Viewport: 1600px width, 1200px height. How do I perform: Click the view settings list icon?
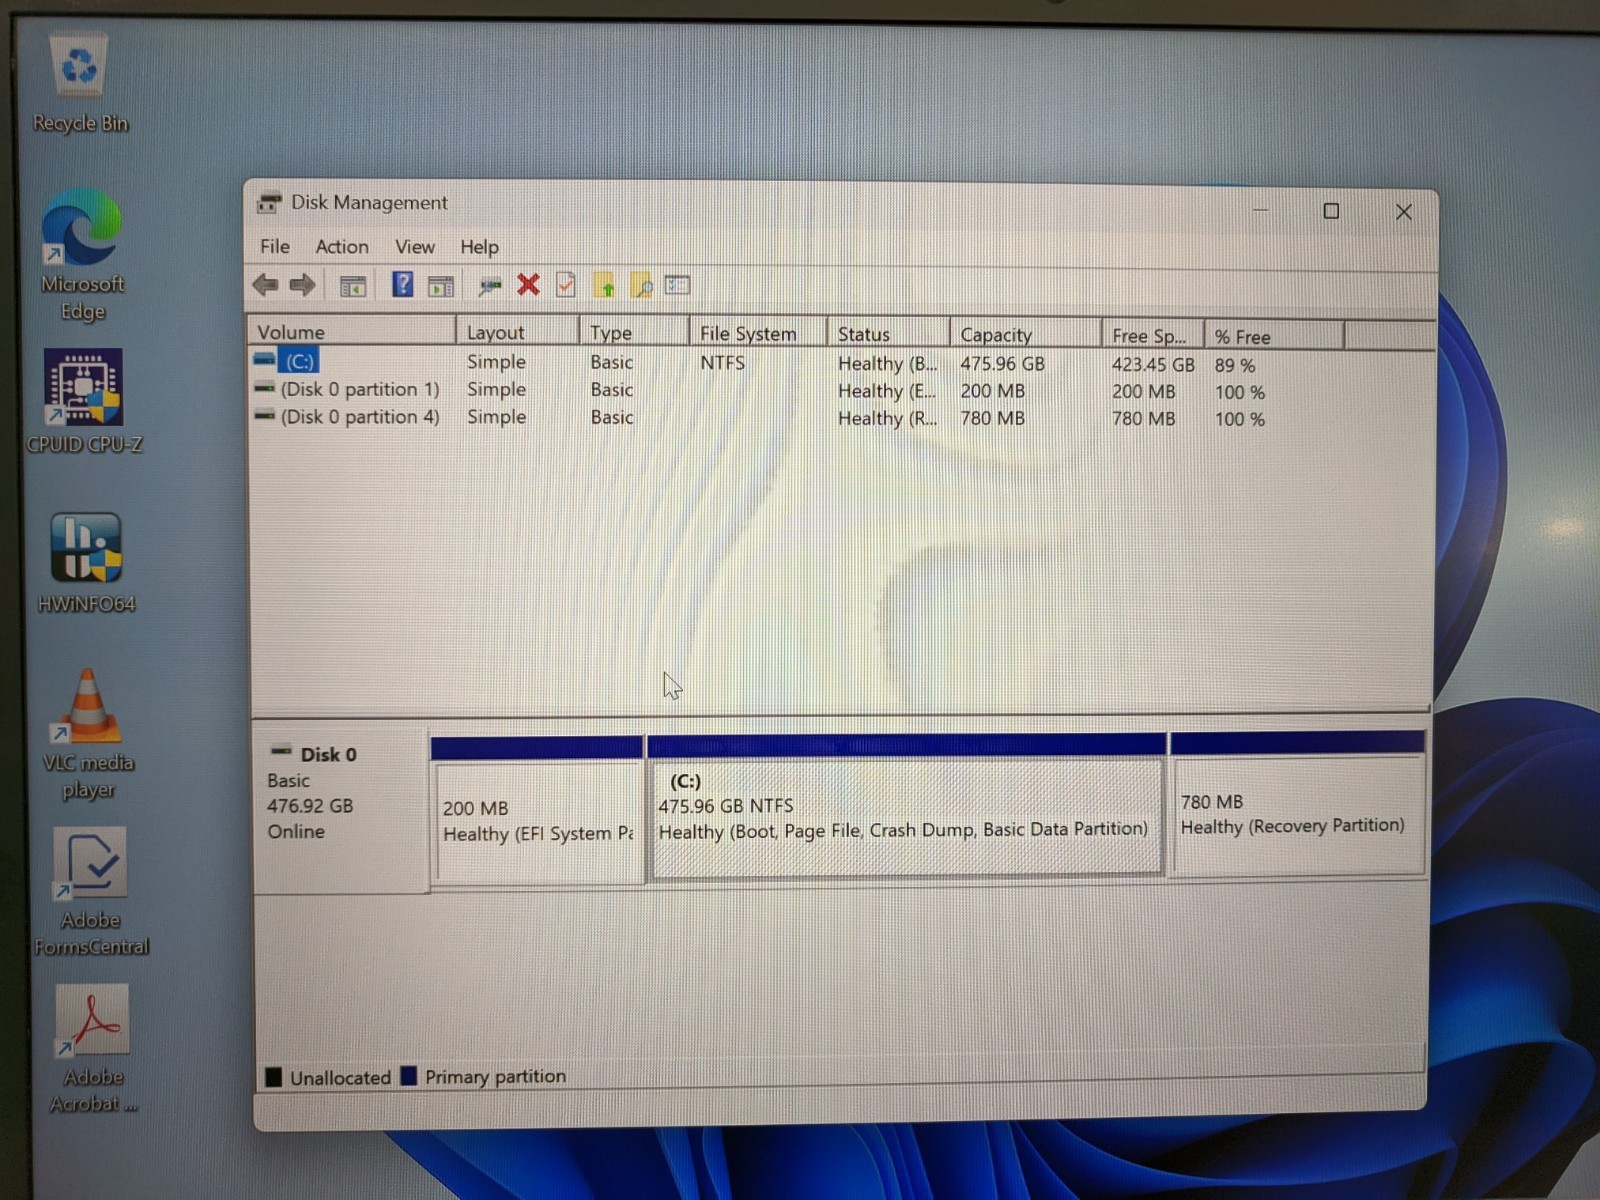[x=678, y=285]
